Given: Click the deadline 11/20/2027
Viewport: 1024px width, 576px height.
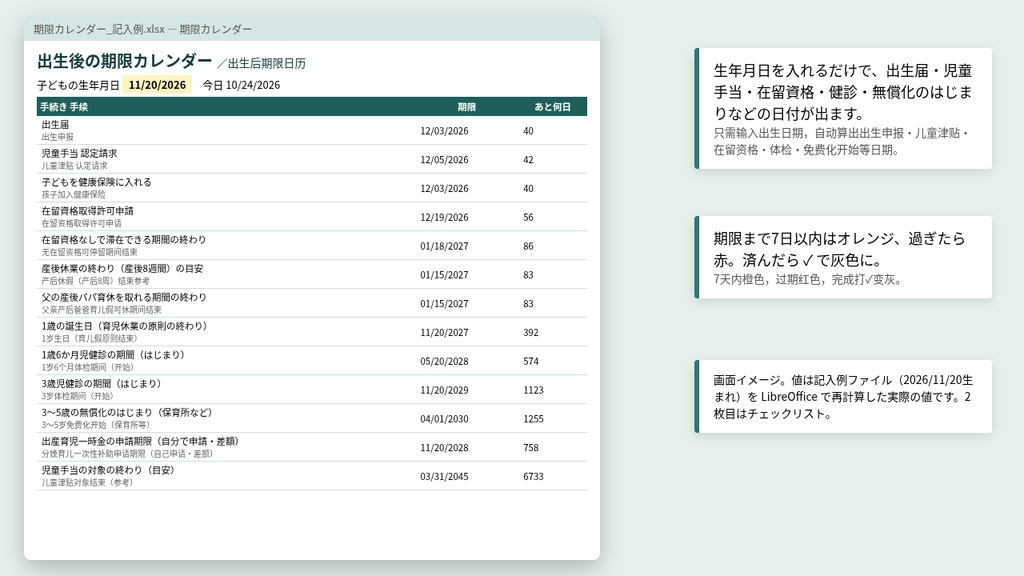Looking at the screenshot, I should pos(444,332).
